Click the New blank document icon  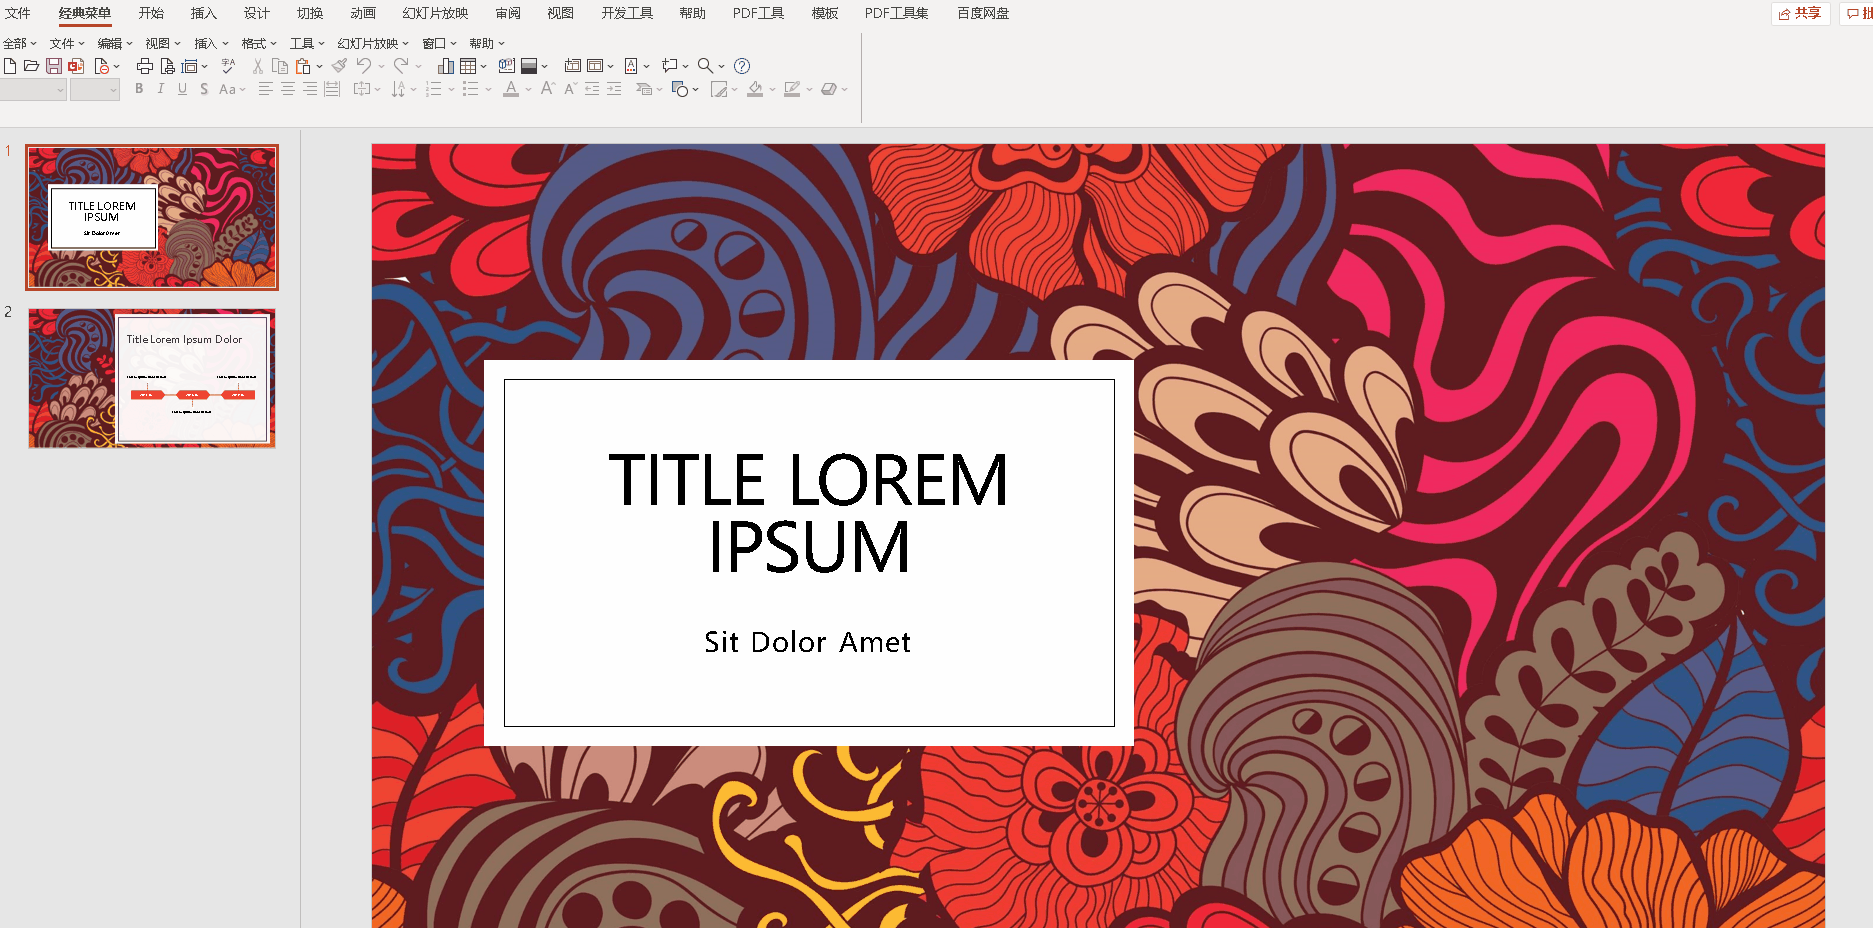tap(10, 66)
